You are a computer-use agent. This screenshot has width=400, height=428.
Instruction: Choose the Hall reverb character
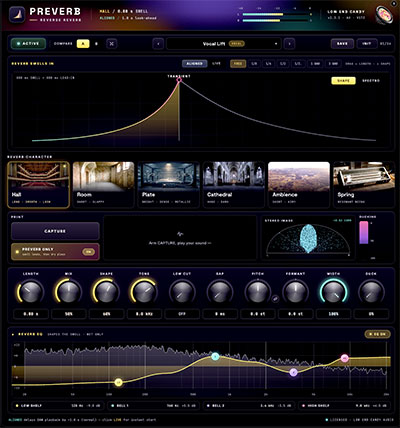(38, 185)
